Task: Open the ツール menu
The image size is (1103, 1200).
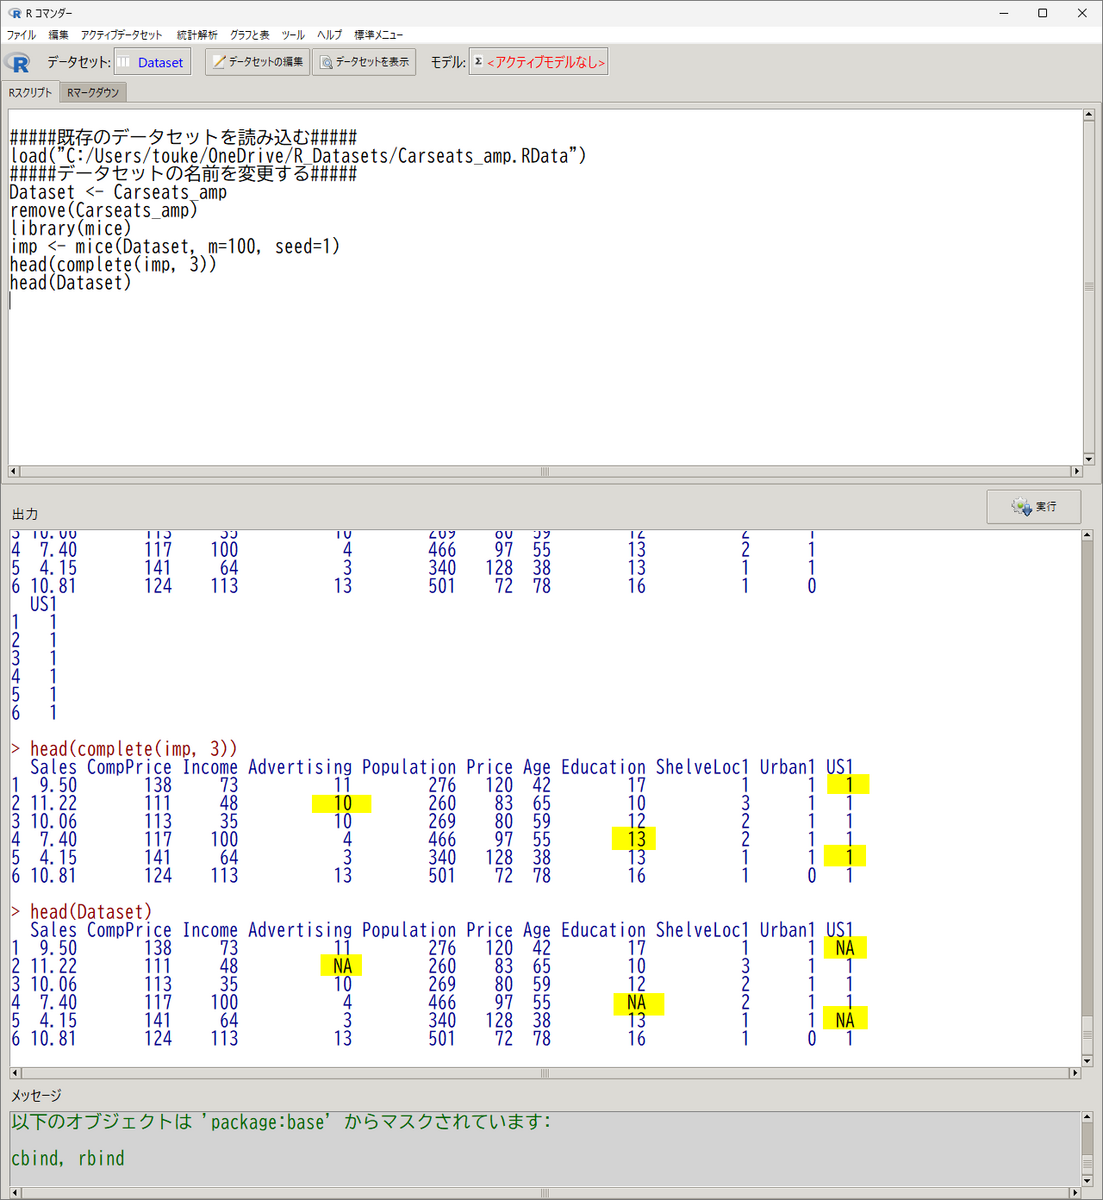Action: click(293, 35)
